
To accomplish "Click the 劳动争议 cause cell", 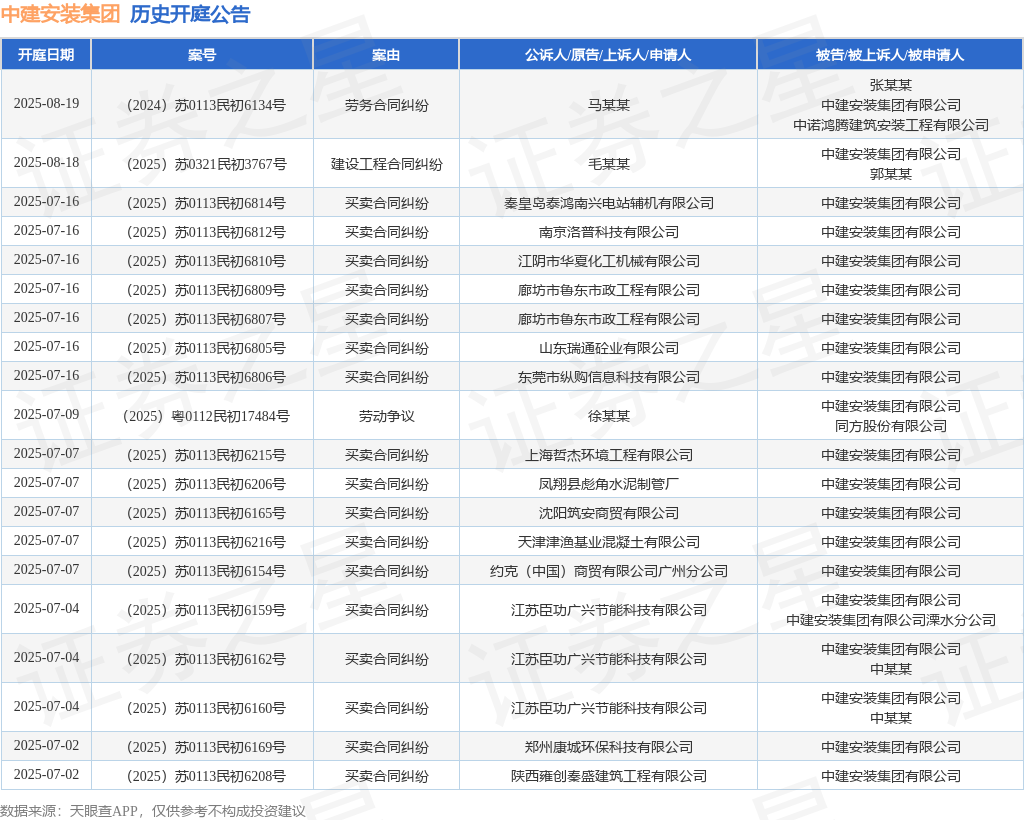I will [x=387, y=416].
